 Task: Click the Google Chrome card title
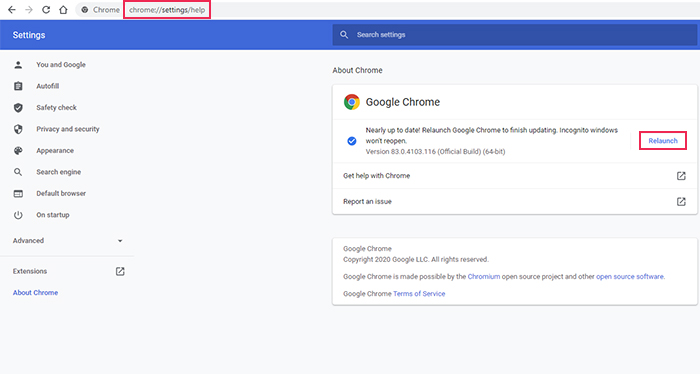(x=403, y=102)
